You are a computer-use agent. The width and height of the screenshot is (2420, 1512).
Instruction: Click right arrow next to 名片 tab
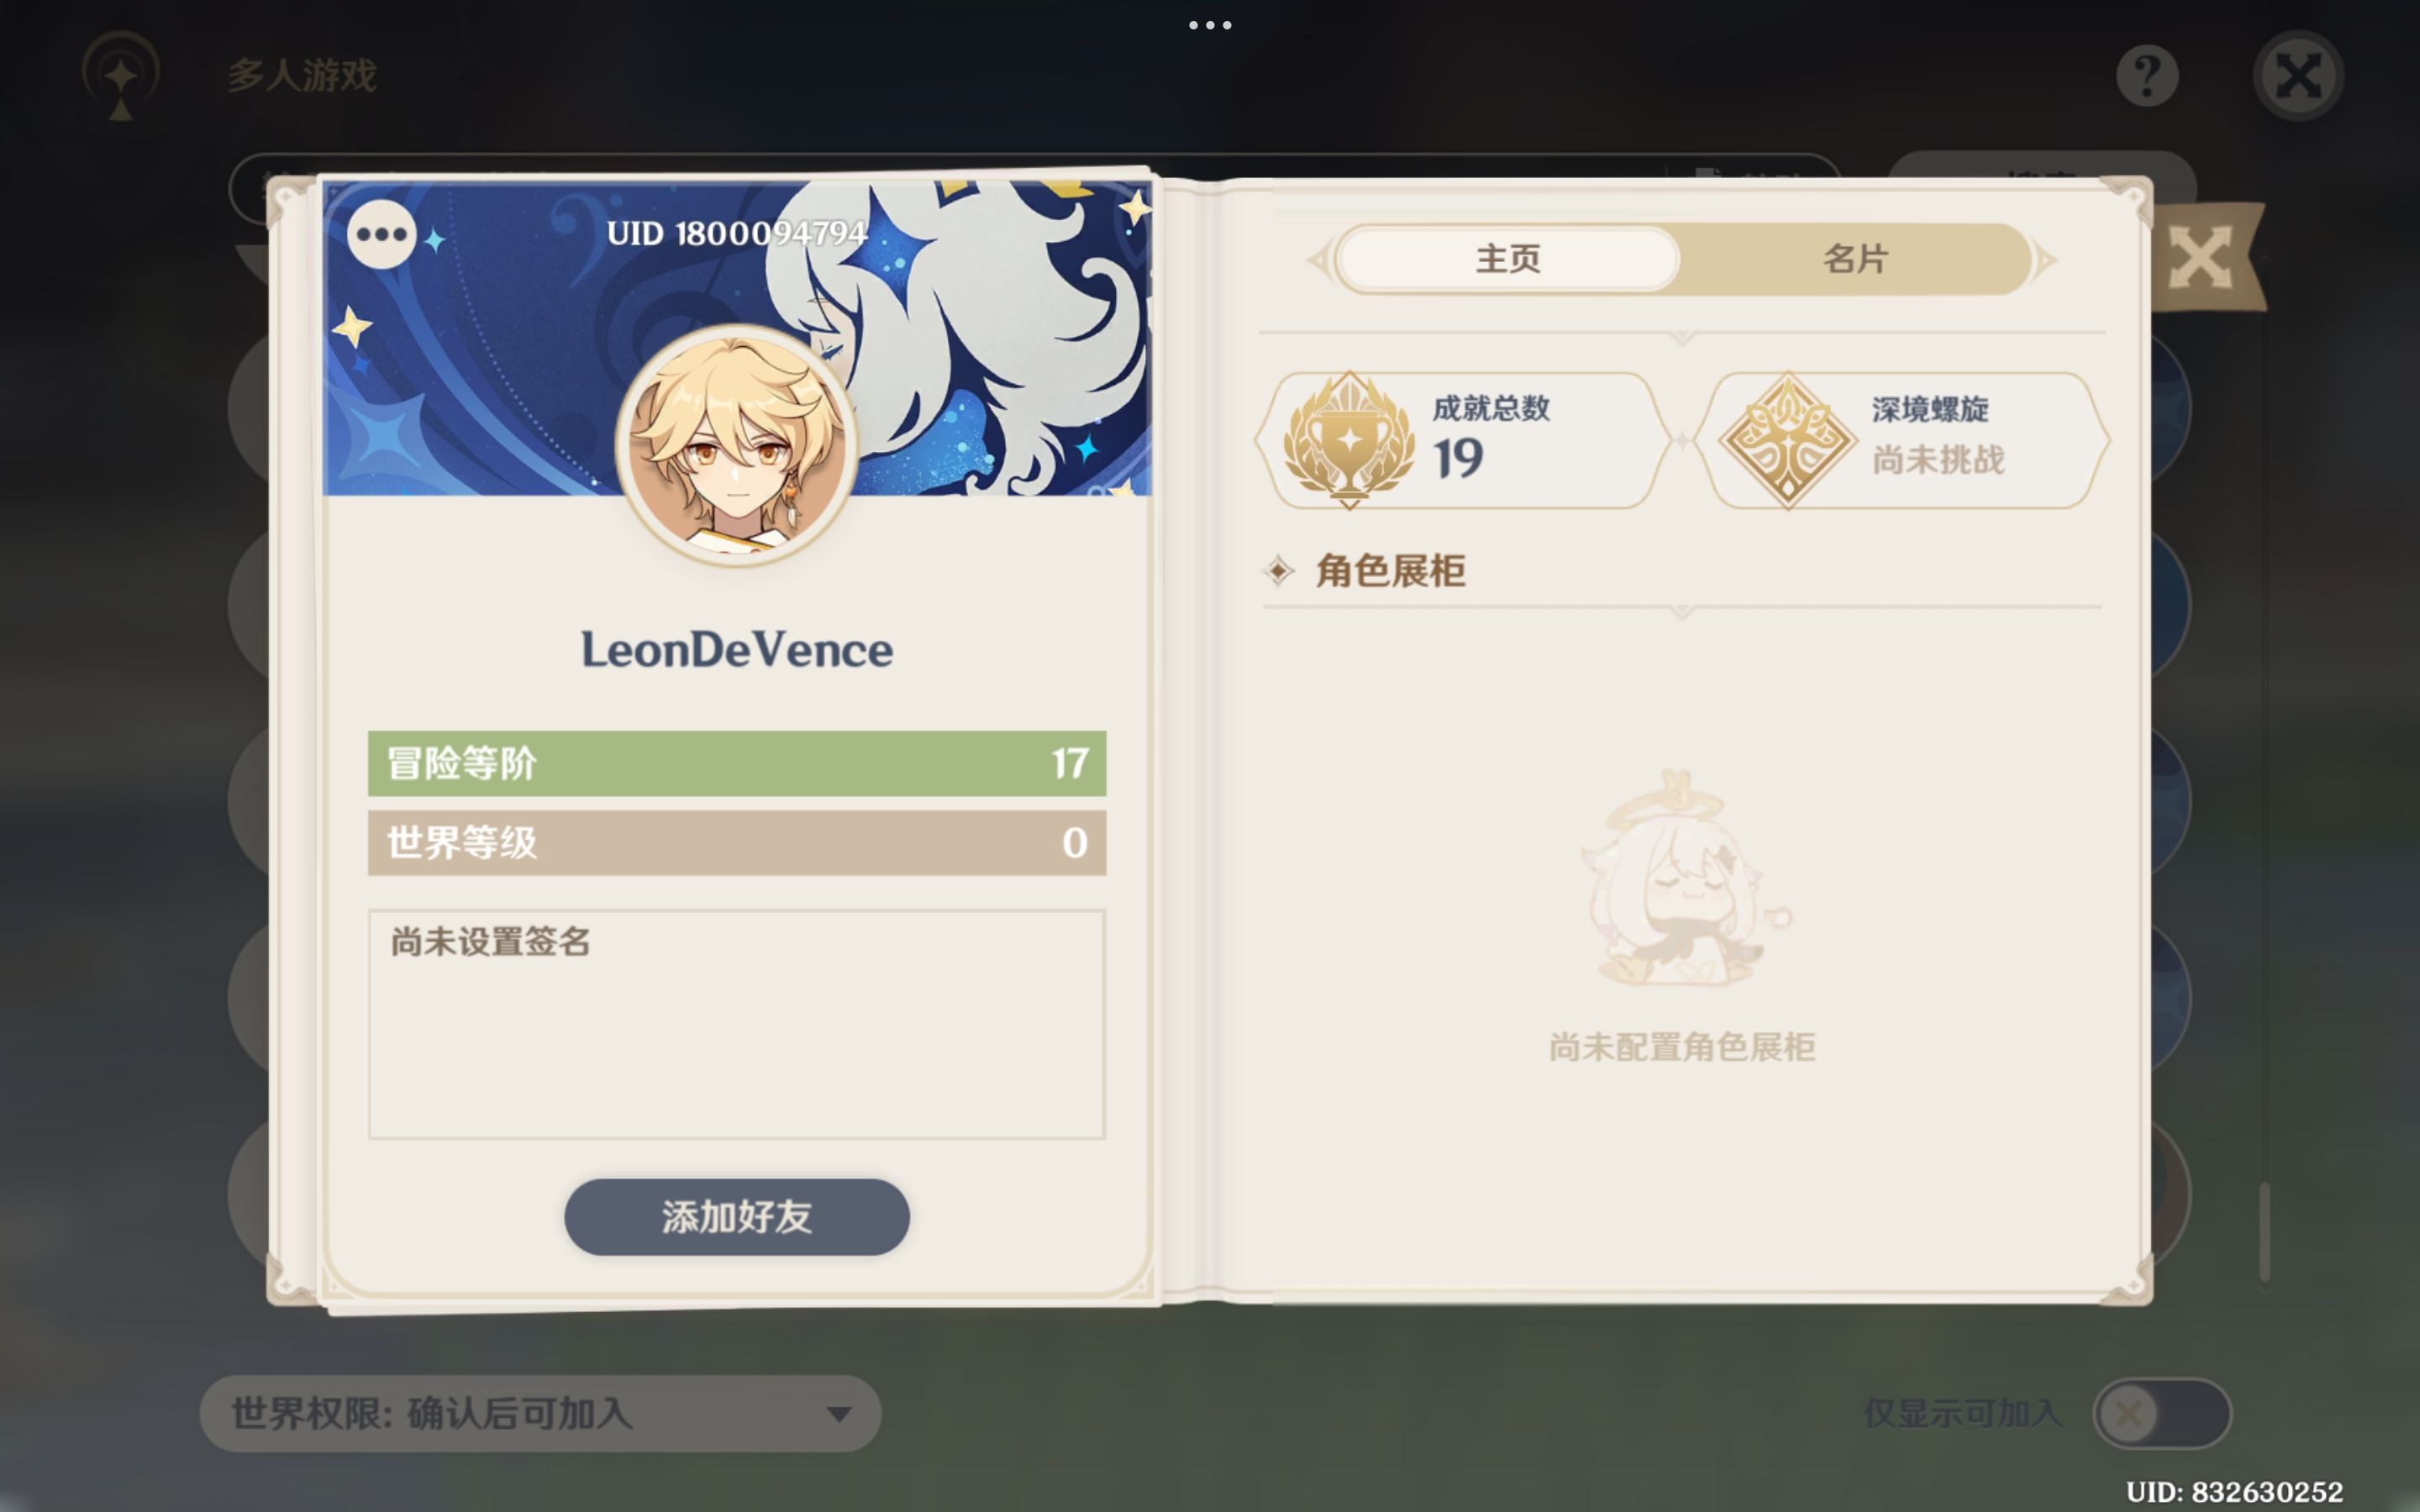(2045, 260)
